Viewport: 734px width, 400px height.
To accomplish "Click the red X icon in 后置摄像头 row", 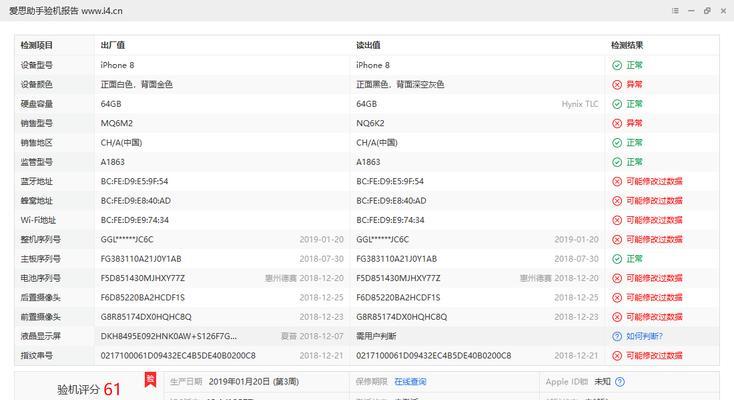I will click(x=617, y=298).
